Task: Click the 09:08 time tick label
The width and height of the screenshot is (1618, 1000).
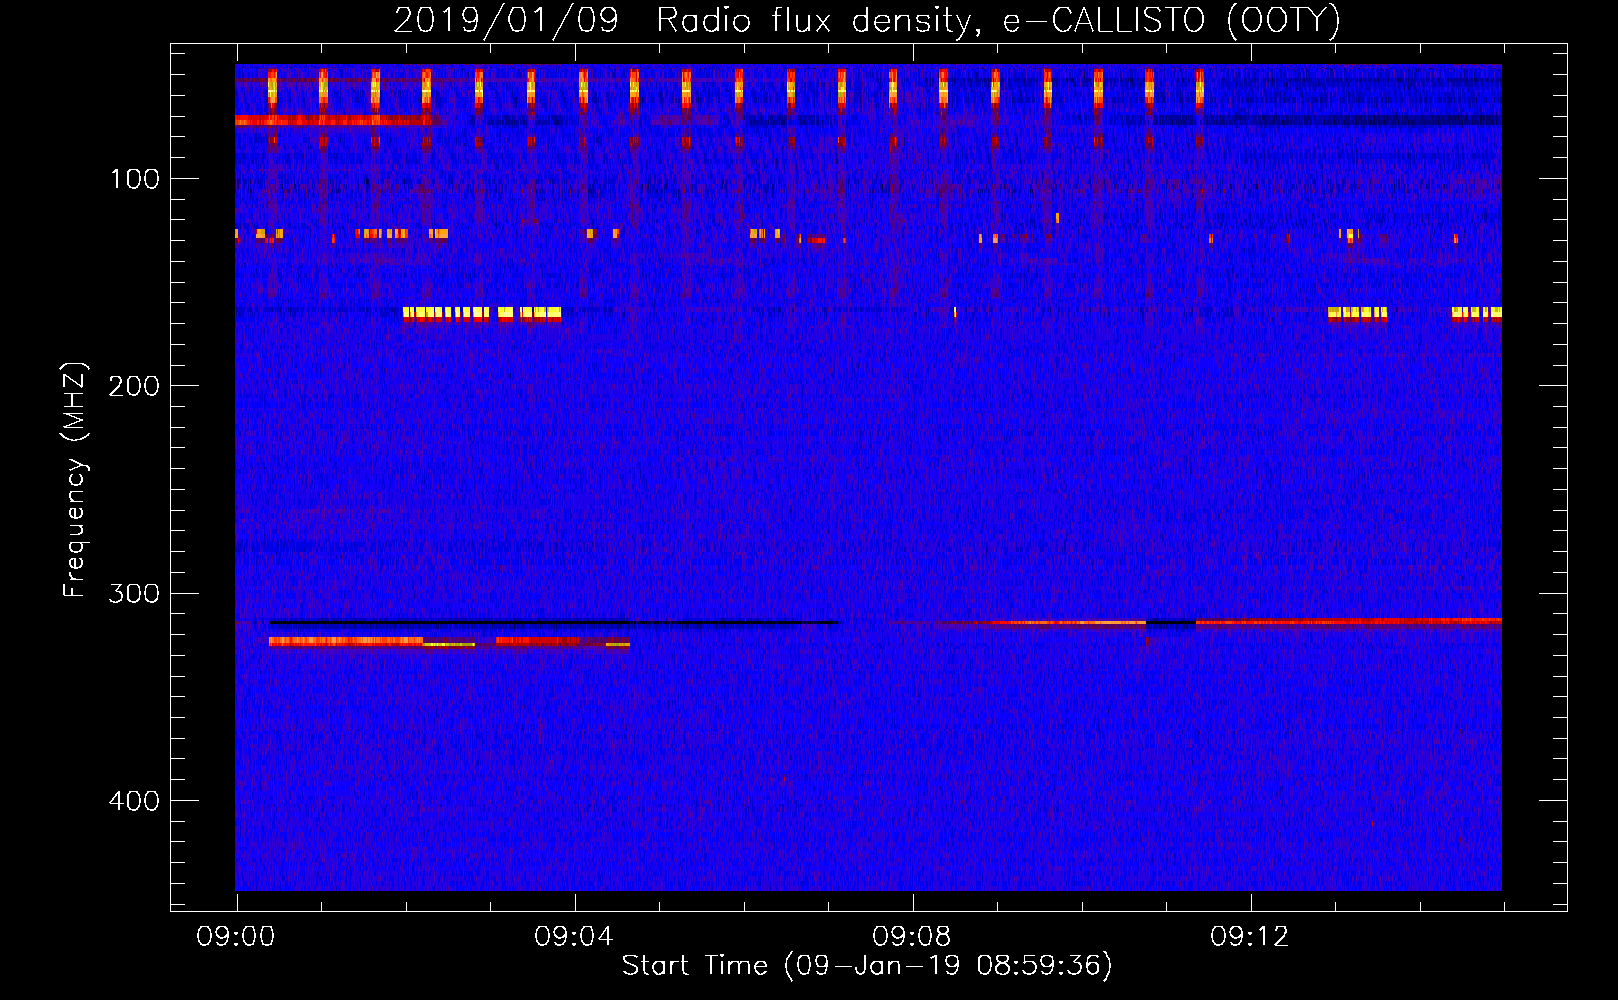Action: coord(912,937)
